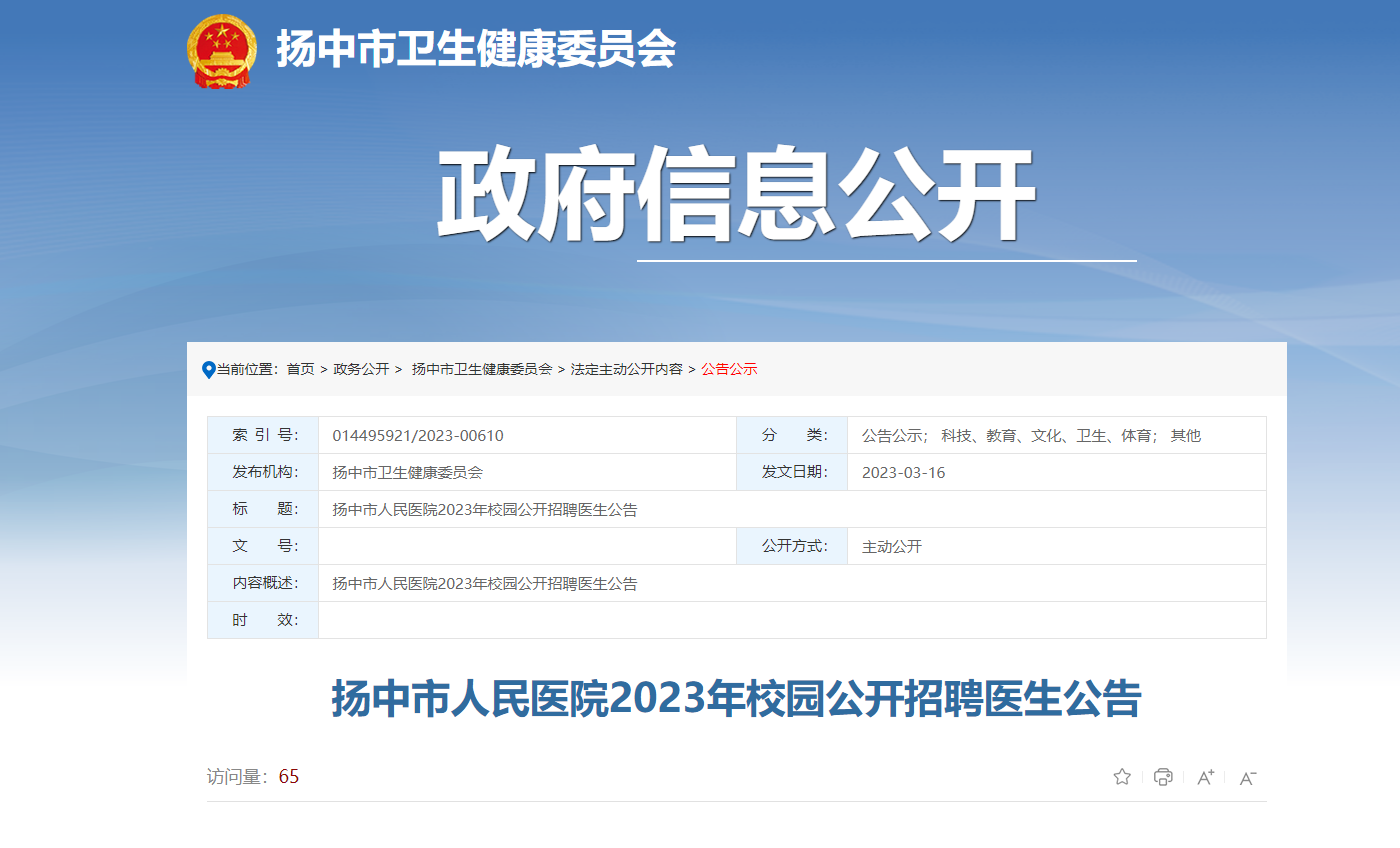This screenshot has height=848, width=1400.
Task: Click the 发布机构 value in the info table
Action: [x=407, y=473]
